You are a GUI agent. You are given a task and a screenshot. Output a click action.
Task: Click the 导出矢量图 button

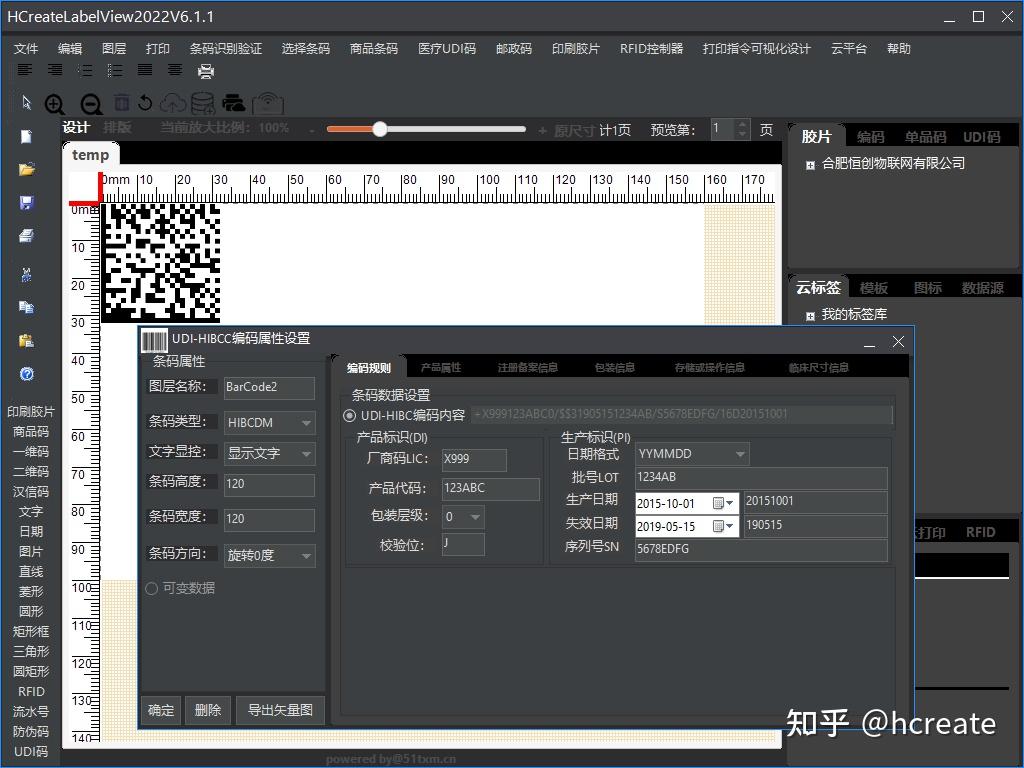coord(280,711)
